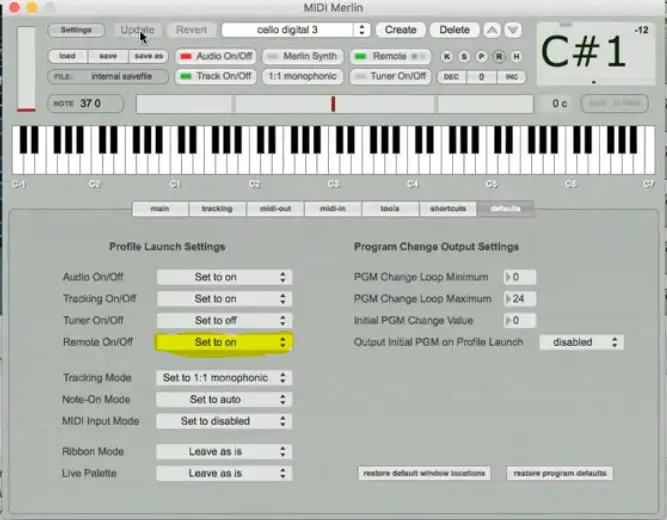This screenshot has height=520, width=667.
Task: Switch to the tracking tab
Action: [217, 209]
